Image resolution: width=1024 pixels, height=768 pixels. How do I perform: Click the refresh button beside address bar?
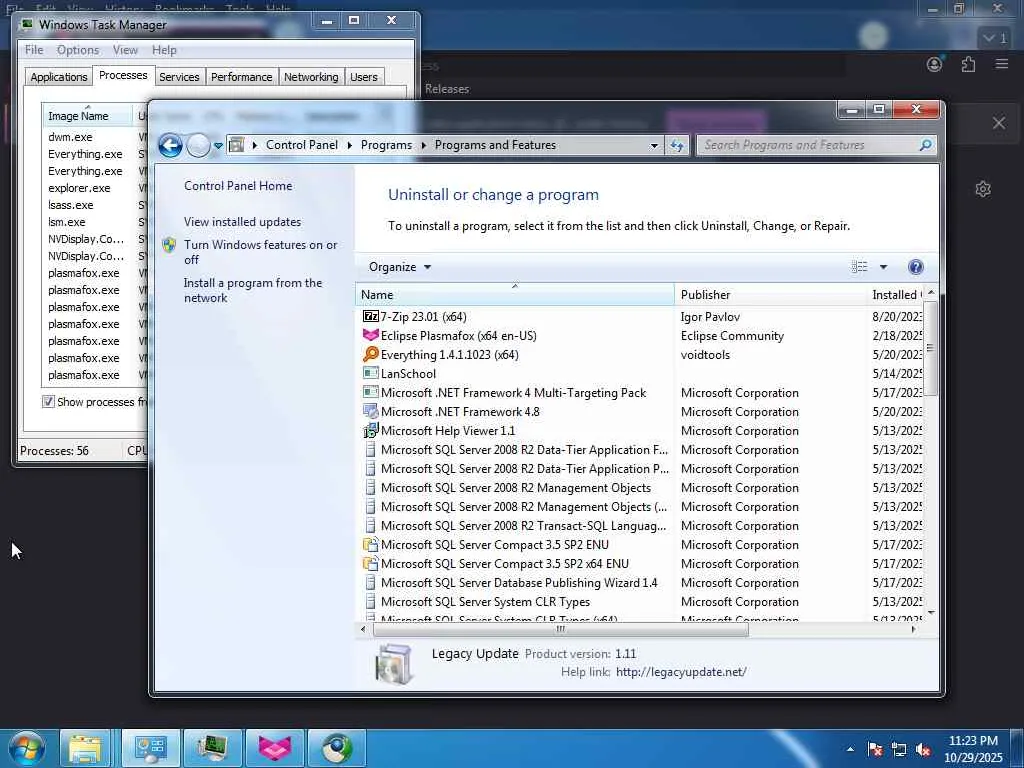pos(677,145)
